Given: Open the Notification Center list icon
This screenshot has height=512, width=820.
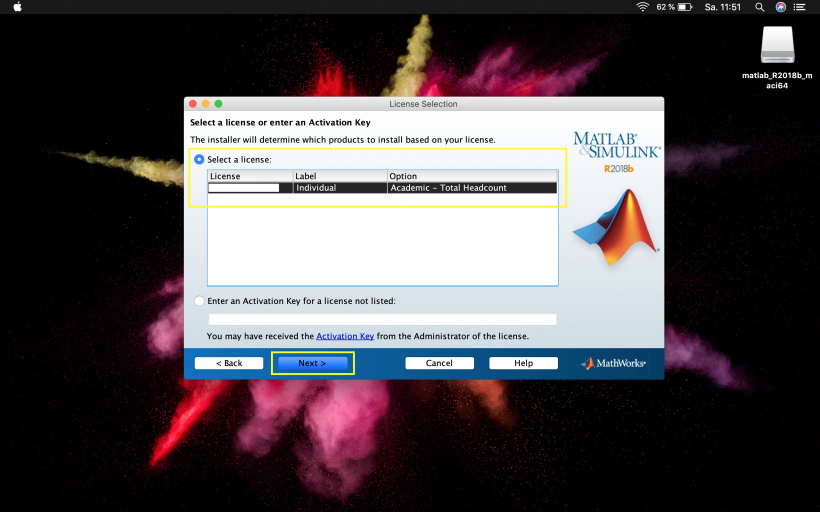Looking at the screenshot, I should tap(802, 7).
